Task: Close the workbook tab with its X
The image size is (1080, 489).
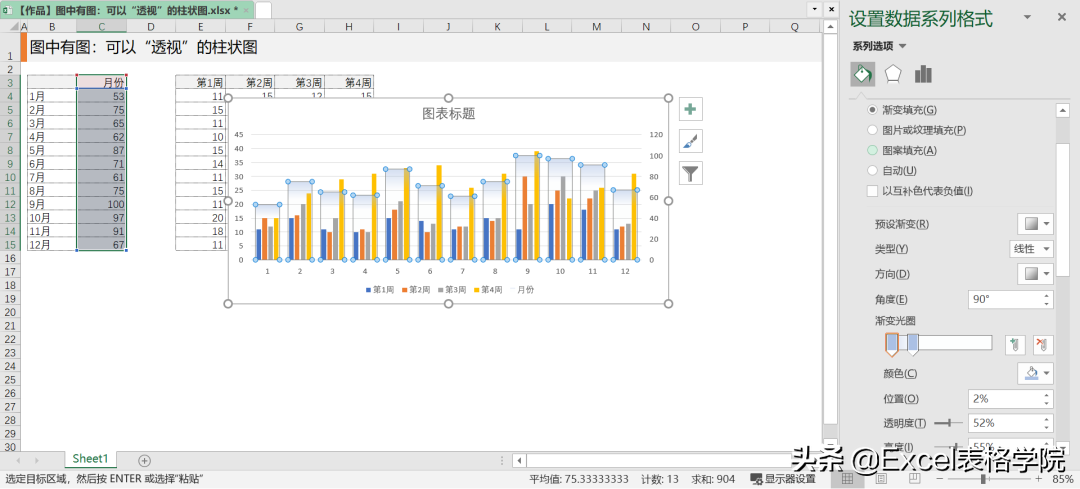Action: tap(246, 10)
